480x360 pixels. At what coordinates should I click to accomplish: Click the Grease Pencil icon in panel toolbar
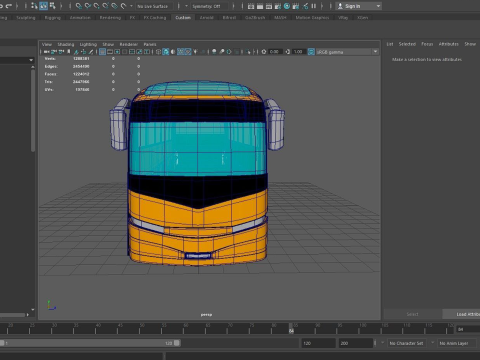pyautogui.click(x=91, y=52)
